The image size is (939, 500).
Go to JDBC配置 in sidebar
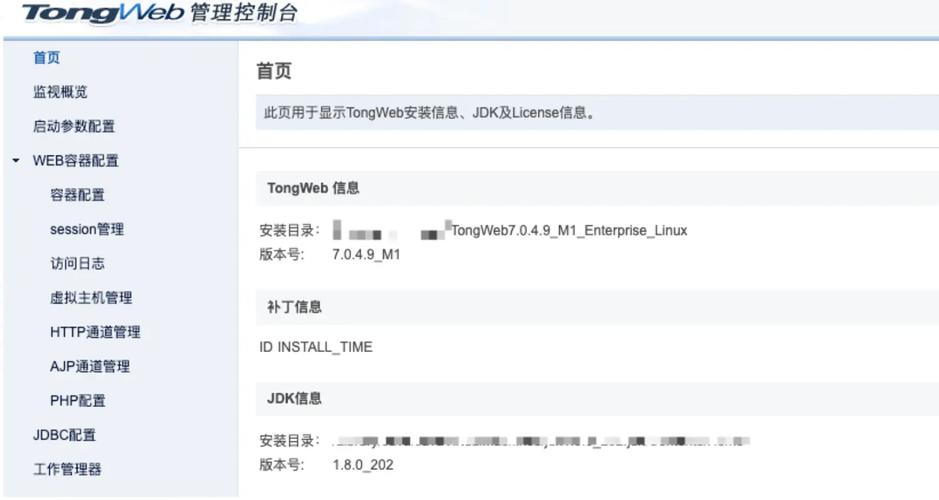[x=64, y=435]
